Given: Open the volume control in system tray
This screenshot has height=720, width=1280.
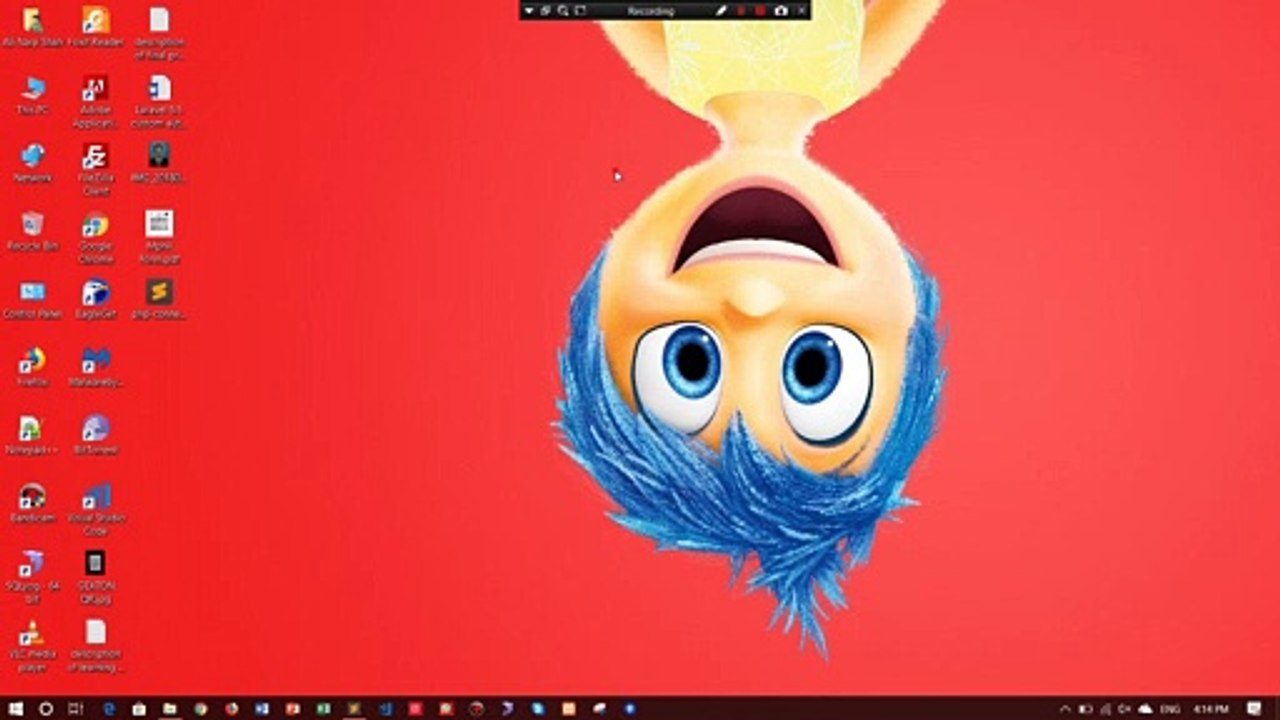Looking at the screenshot, I should tap(1126, 708).
